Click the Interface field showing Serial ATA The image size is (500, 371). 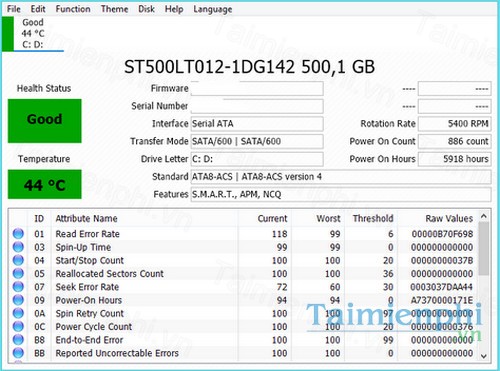coord(257,124)
